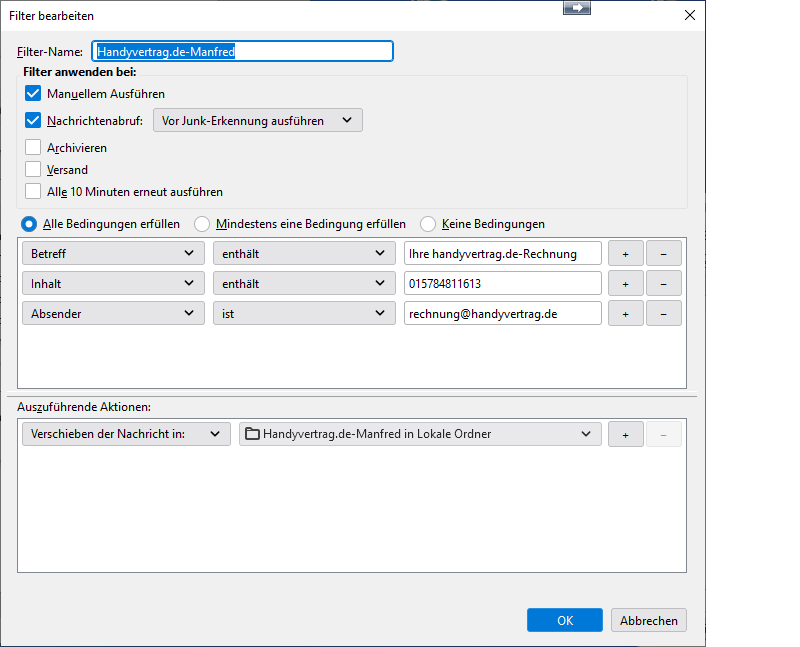The width and height of the screenshot is (800, 647).
Task: Select Alle Bedingungen erfüllen radio button
Action: click(29, 224)
